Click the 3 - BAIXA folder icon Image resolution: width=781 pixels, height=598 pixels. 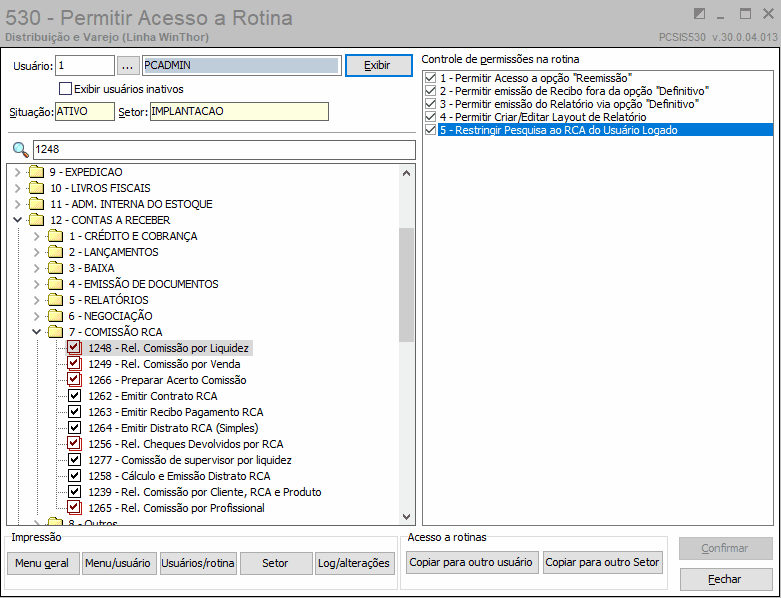(x=55, y=268)
